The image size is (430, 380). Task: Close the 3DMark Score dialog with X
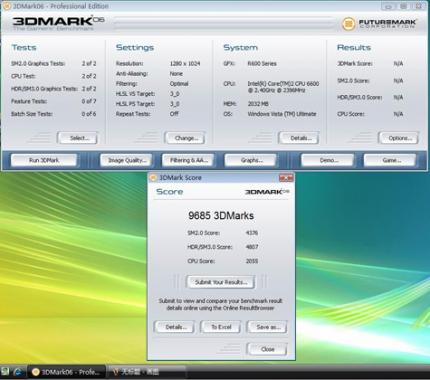(286, 178)
